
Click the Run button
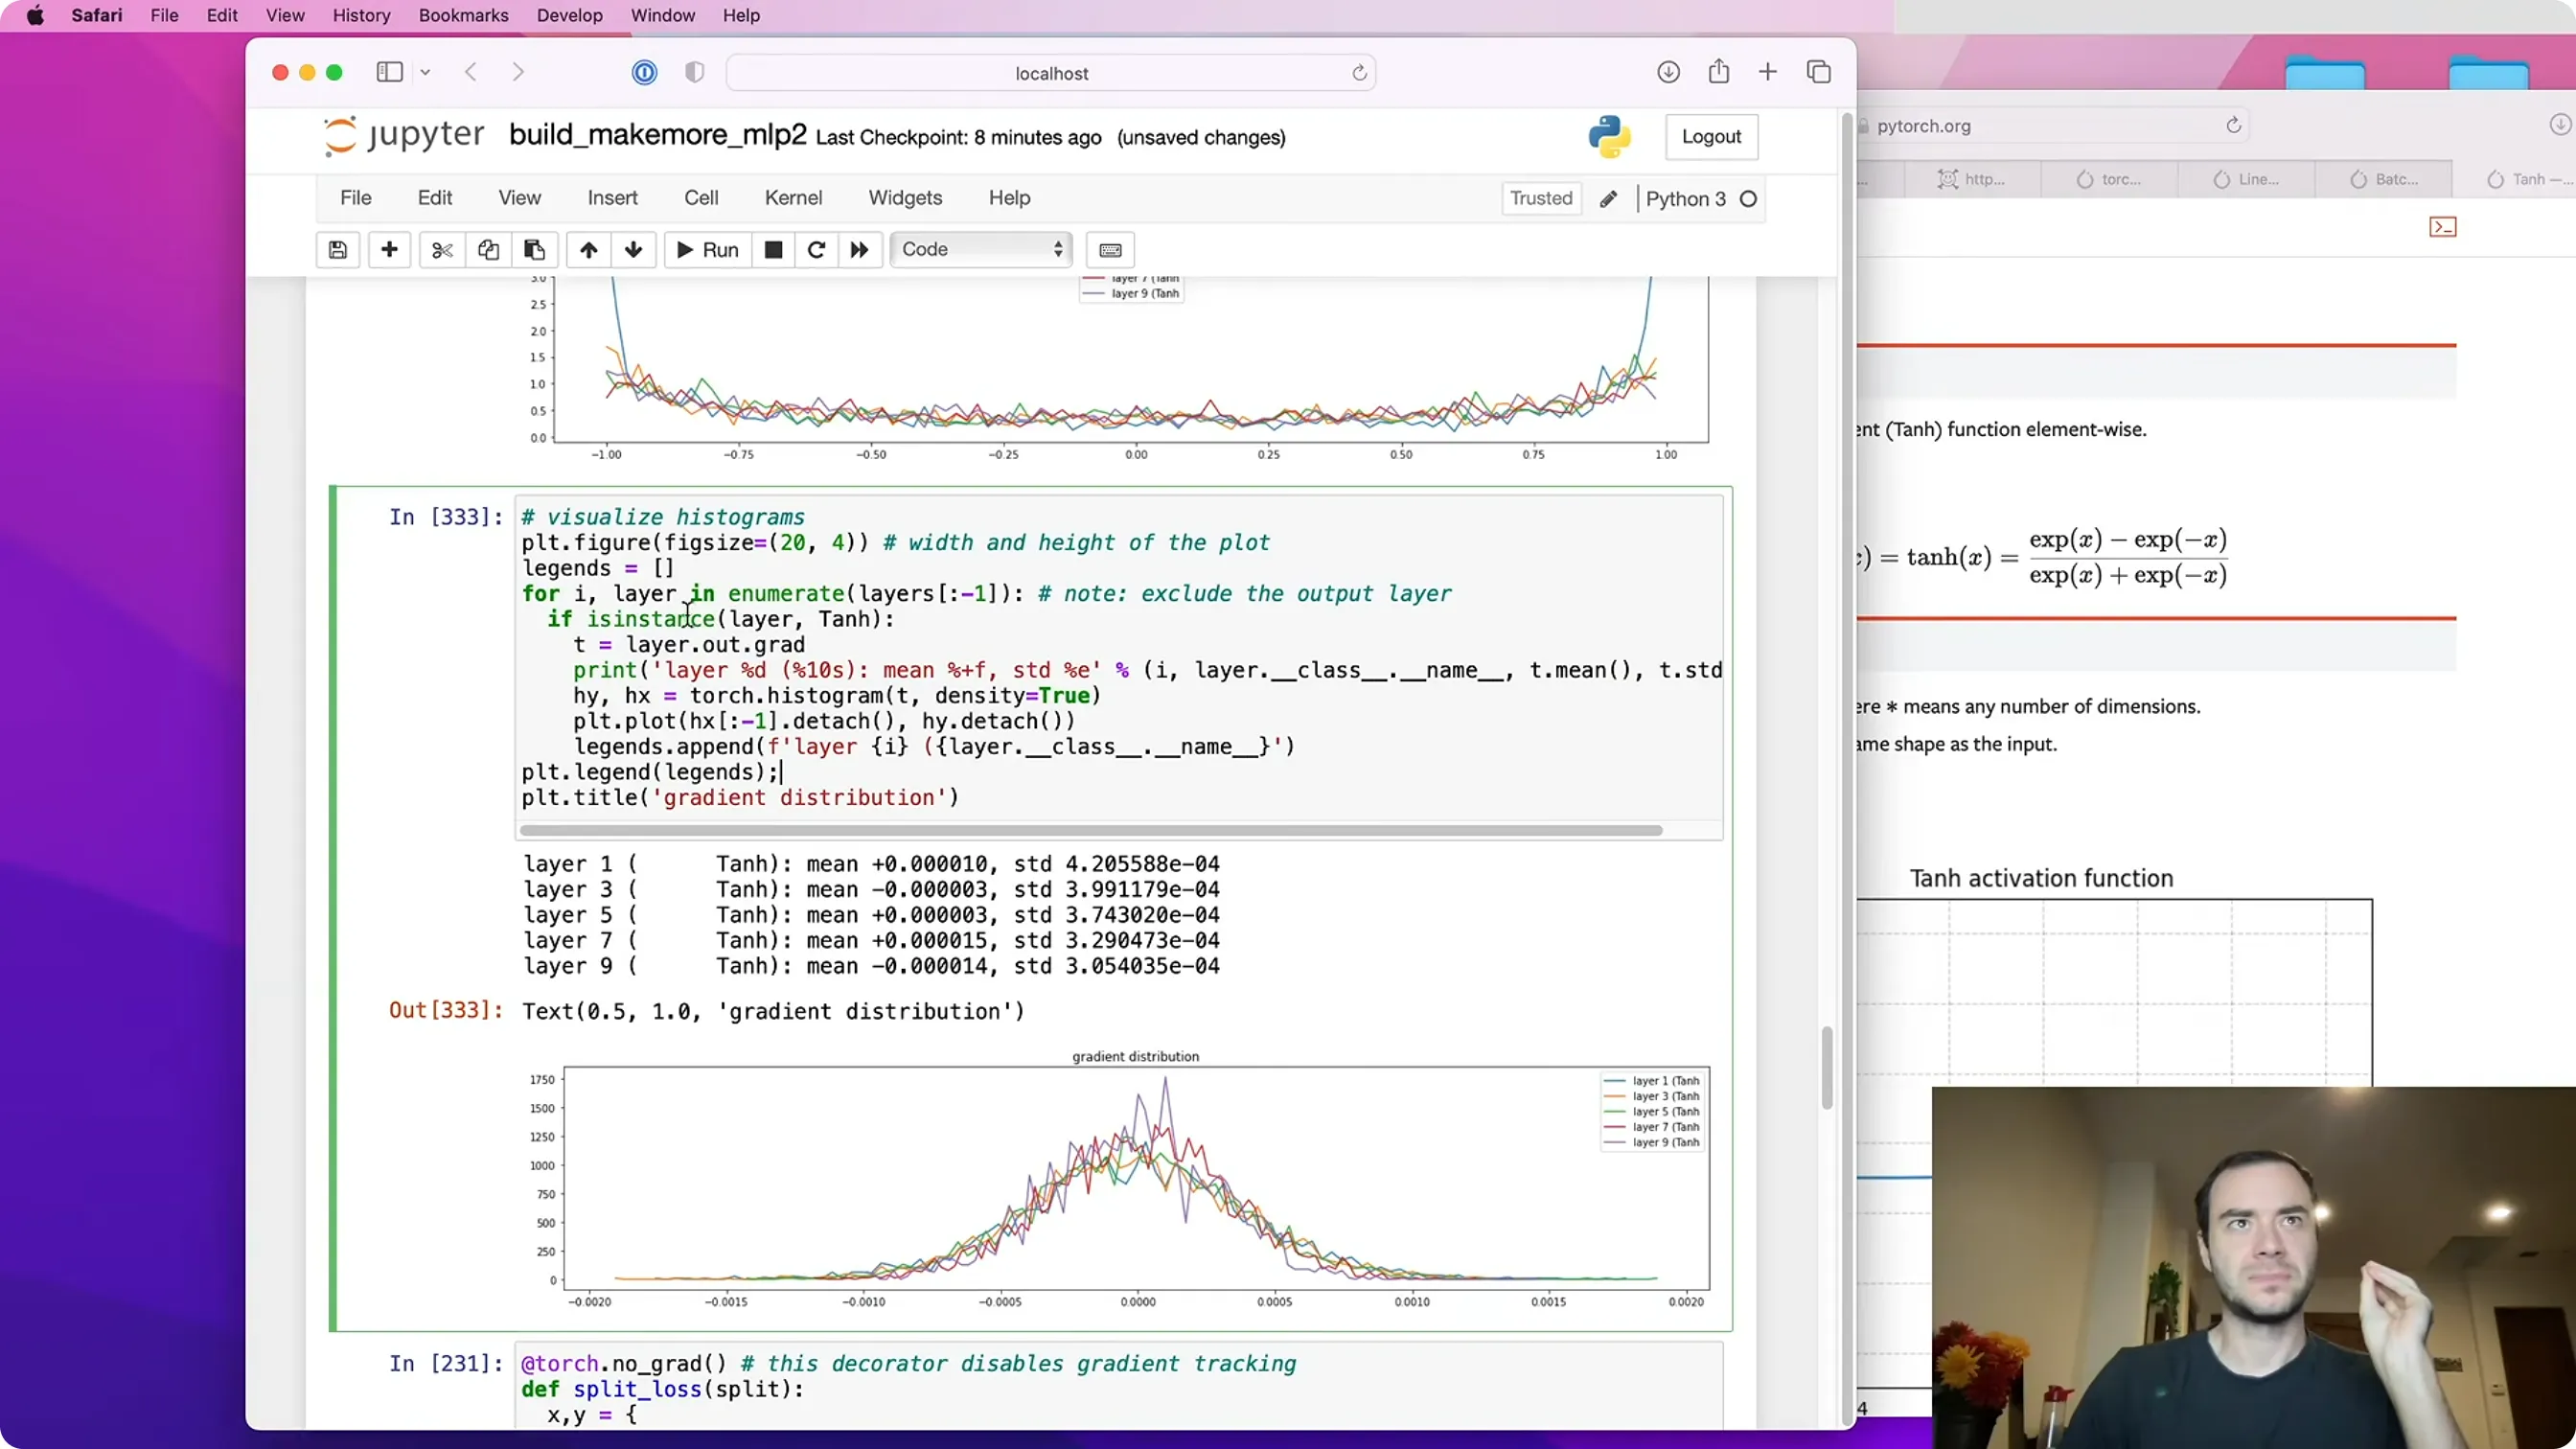(707, 250)
